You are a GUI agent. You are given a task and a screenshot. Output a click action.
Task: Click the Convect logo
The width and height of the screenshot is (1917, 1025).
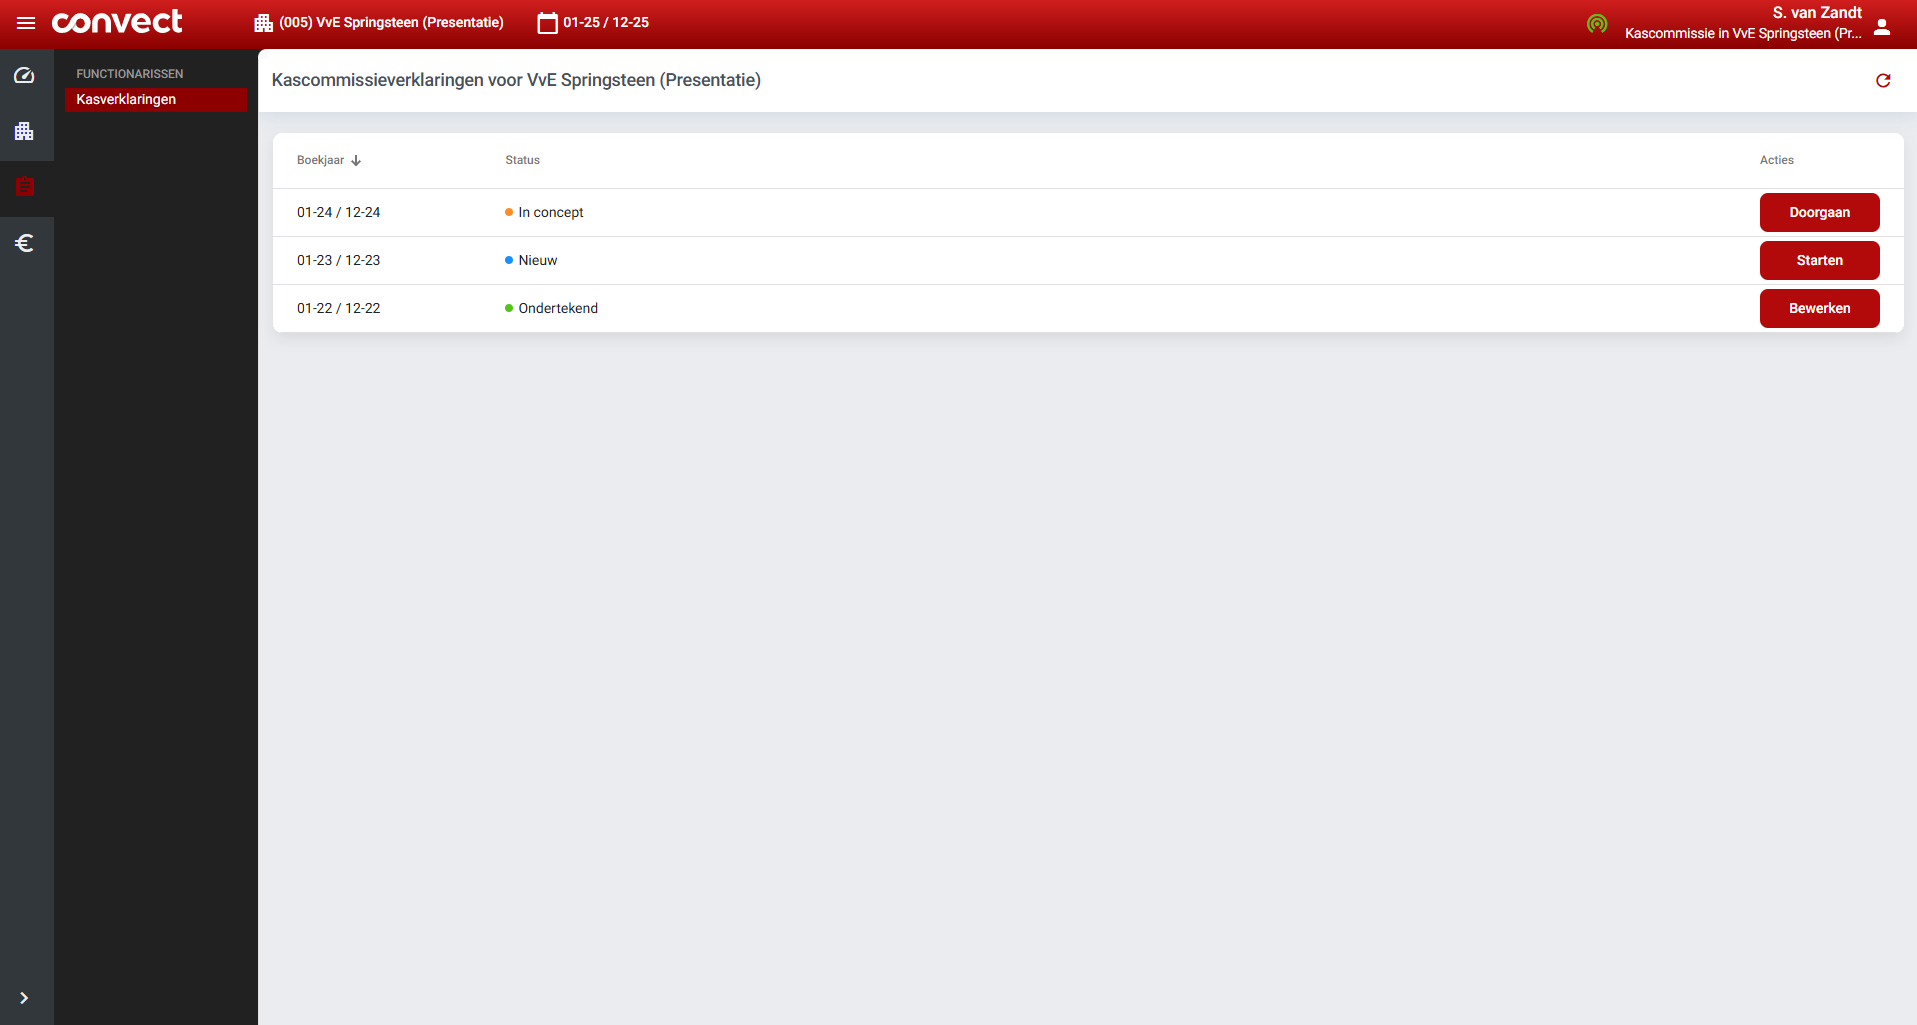117,22
